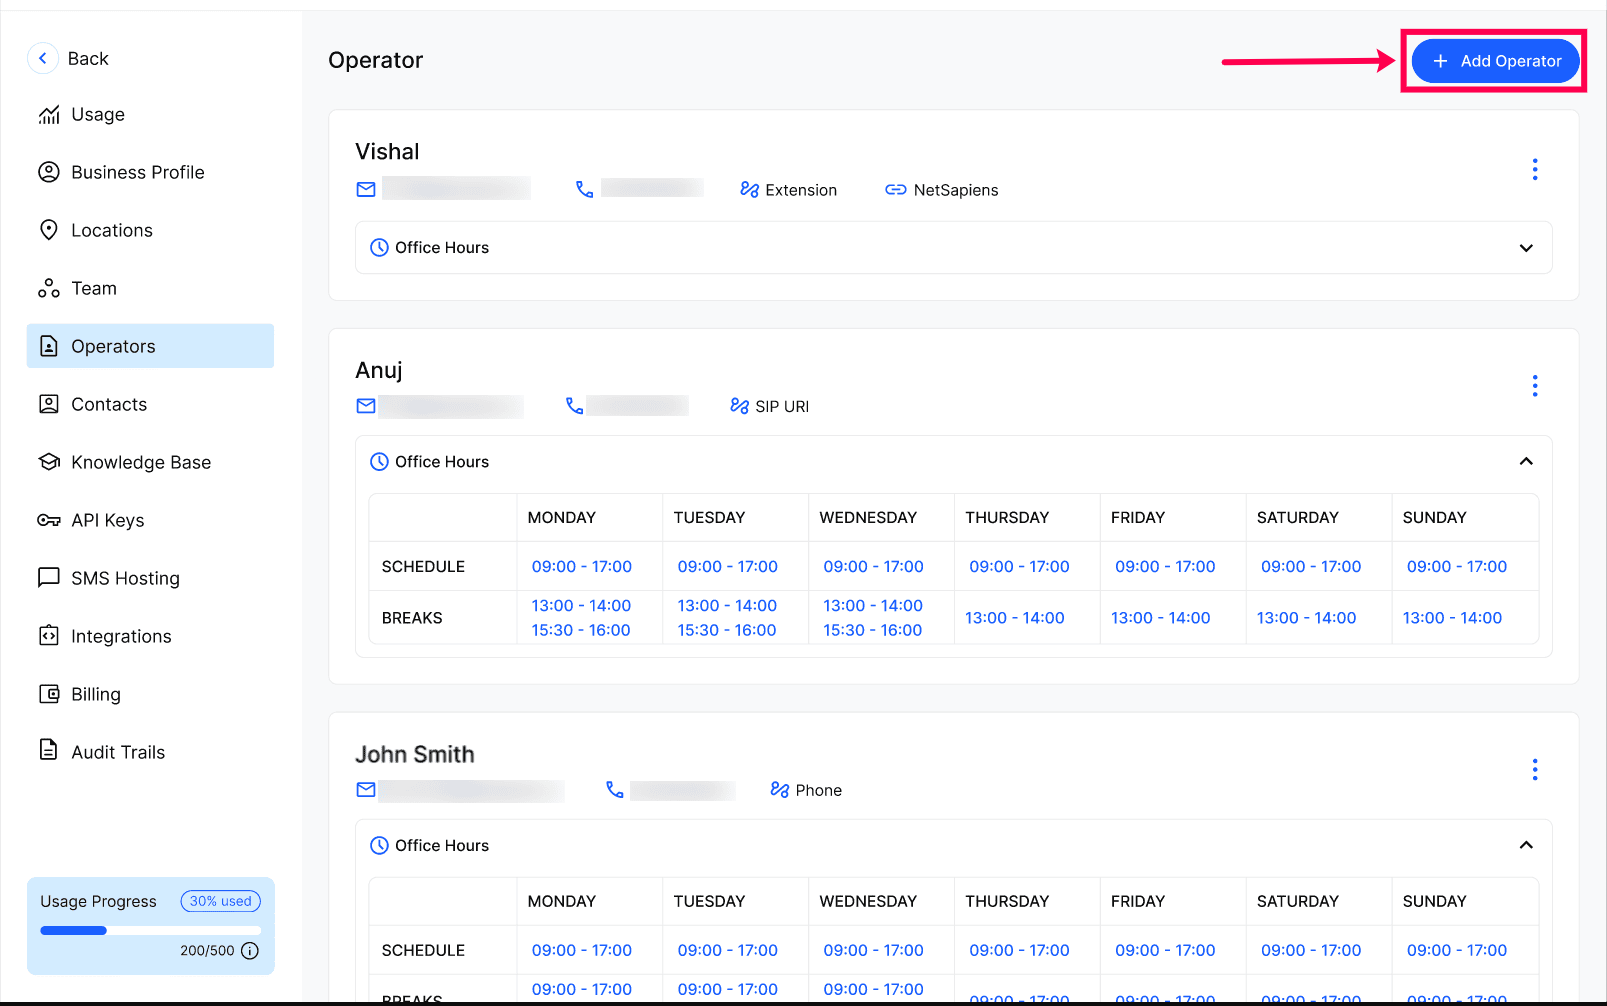This screenshot has height=1006, width=1607.
Task: Expand Vishal's Office Hours section
Action: [x=953, y=248]
